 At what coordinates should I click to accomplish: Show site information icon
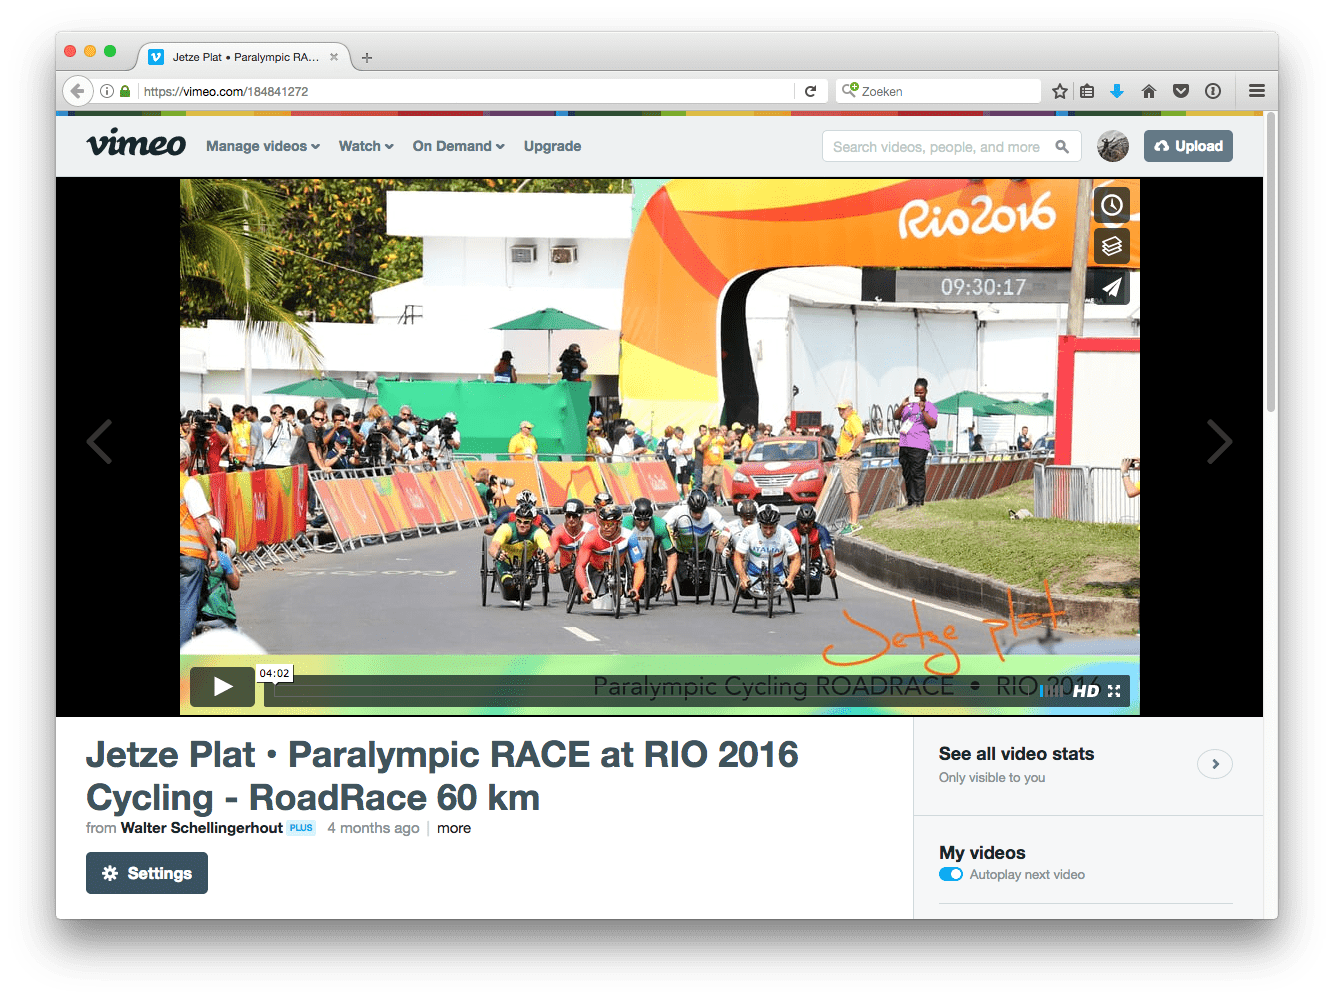pyautogui.click(x=107, y=91)
